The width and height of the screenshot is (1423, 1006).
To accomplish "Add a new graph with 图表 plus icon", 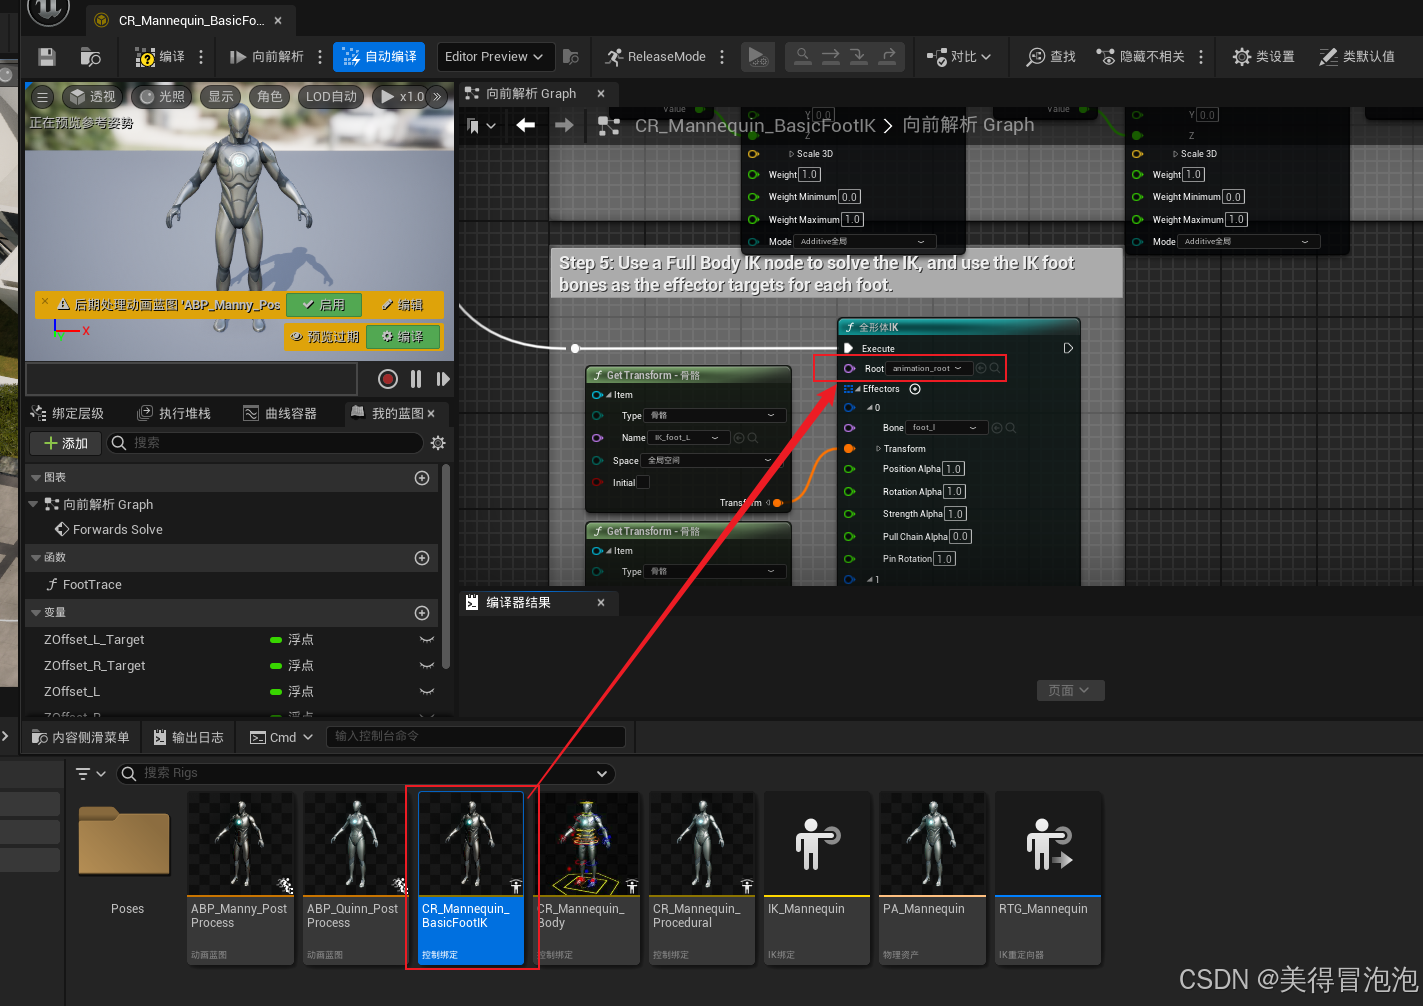I will pos(422,478).
